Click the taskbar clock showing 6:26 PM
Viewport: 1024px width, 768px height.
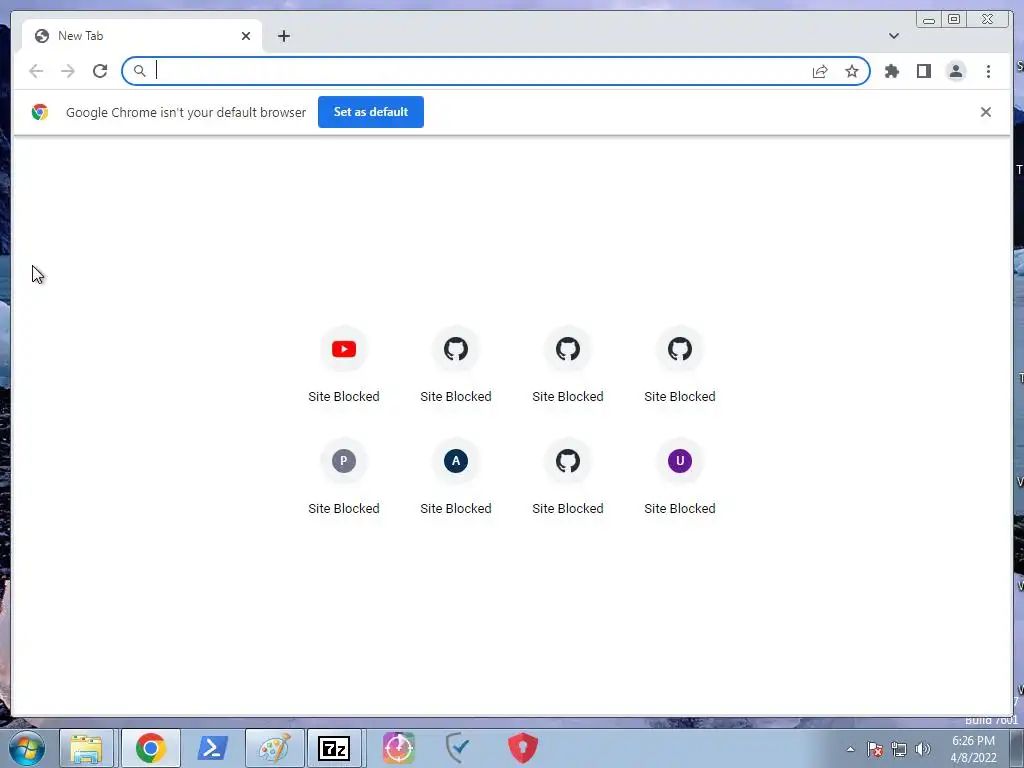click(x=973, y=749)
